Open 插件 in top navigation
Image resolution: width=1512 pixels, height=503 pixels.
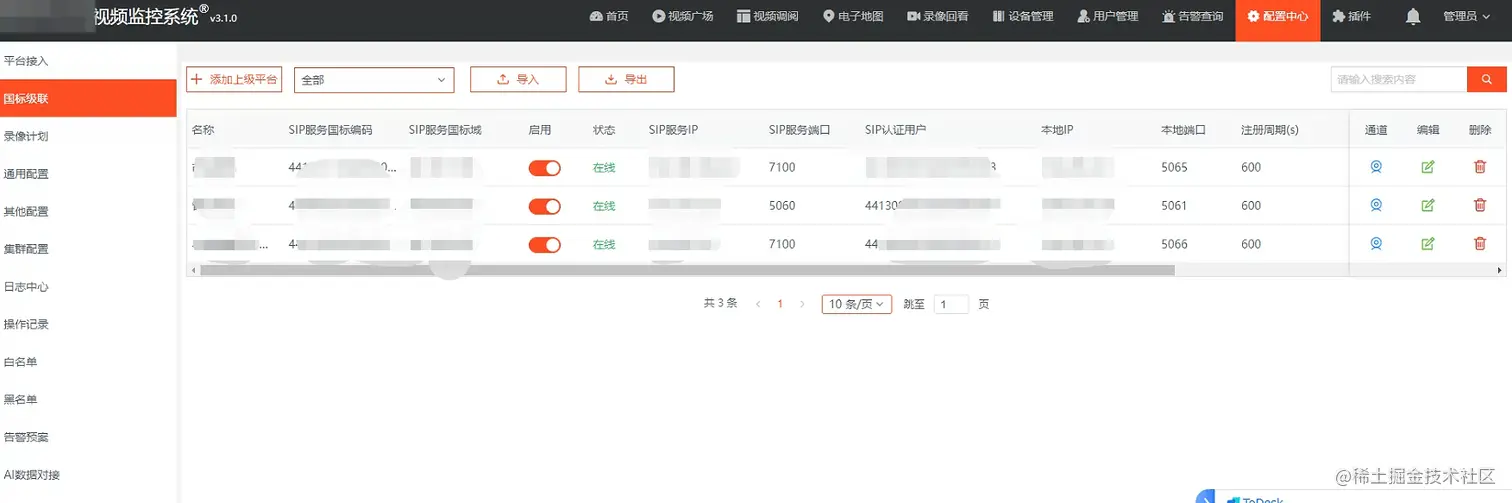(x=1351, y=17)
